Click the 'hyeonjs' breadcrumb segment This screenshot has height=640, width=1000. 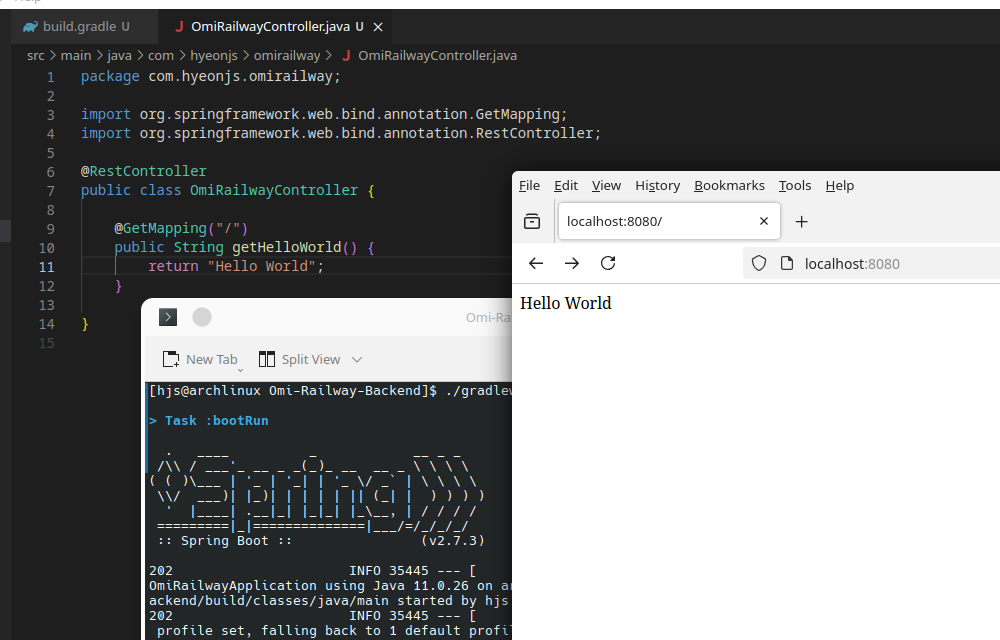(x=214, y=56)
